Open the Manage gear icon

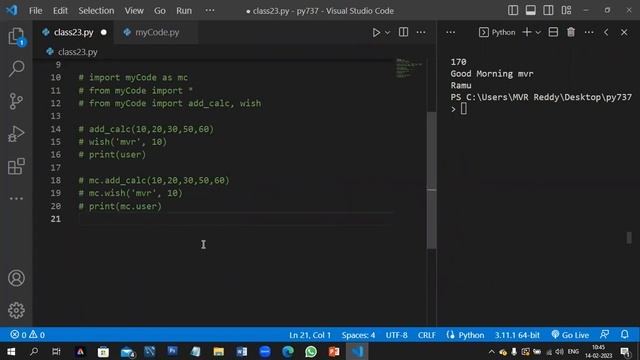tap(16, 311)
